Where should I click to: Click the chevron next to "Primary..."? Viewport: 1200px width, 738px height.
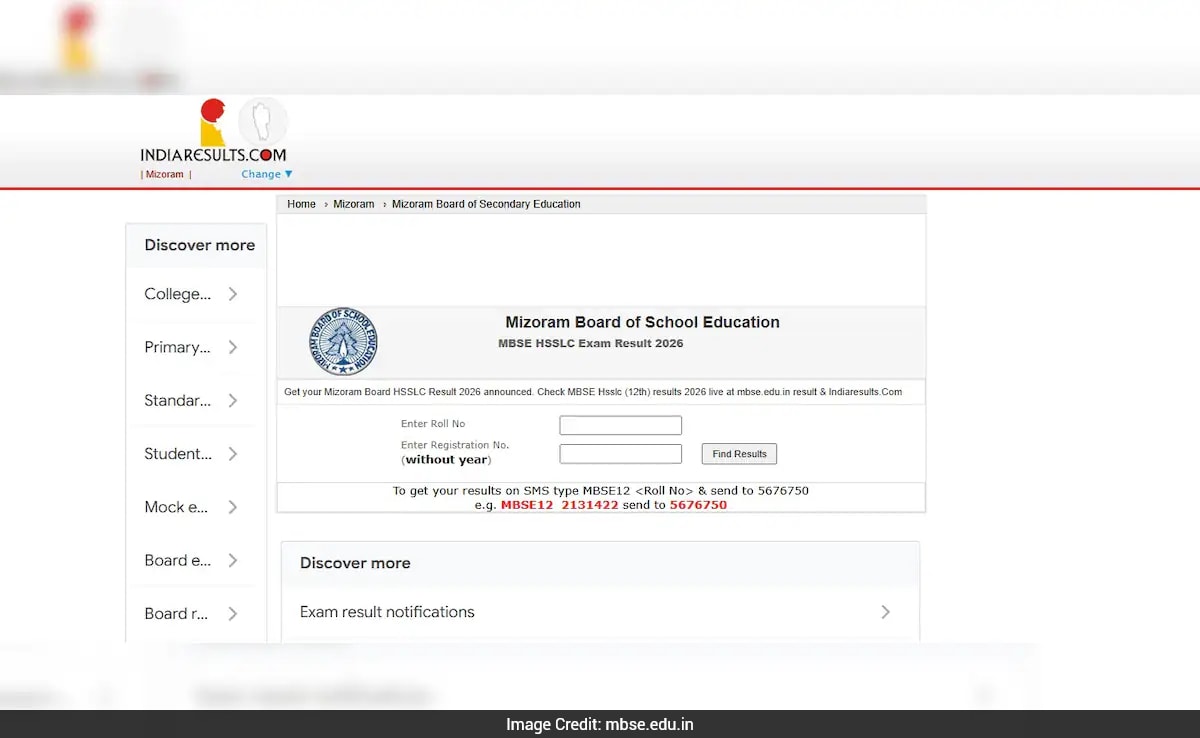[232, 347]
